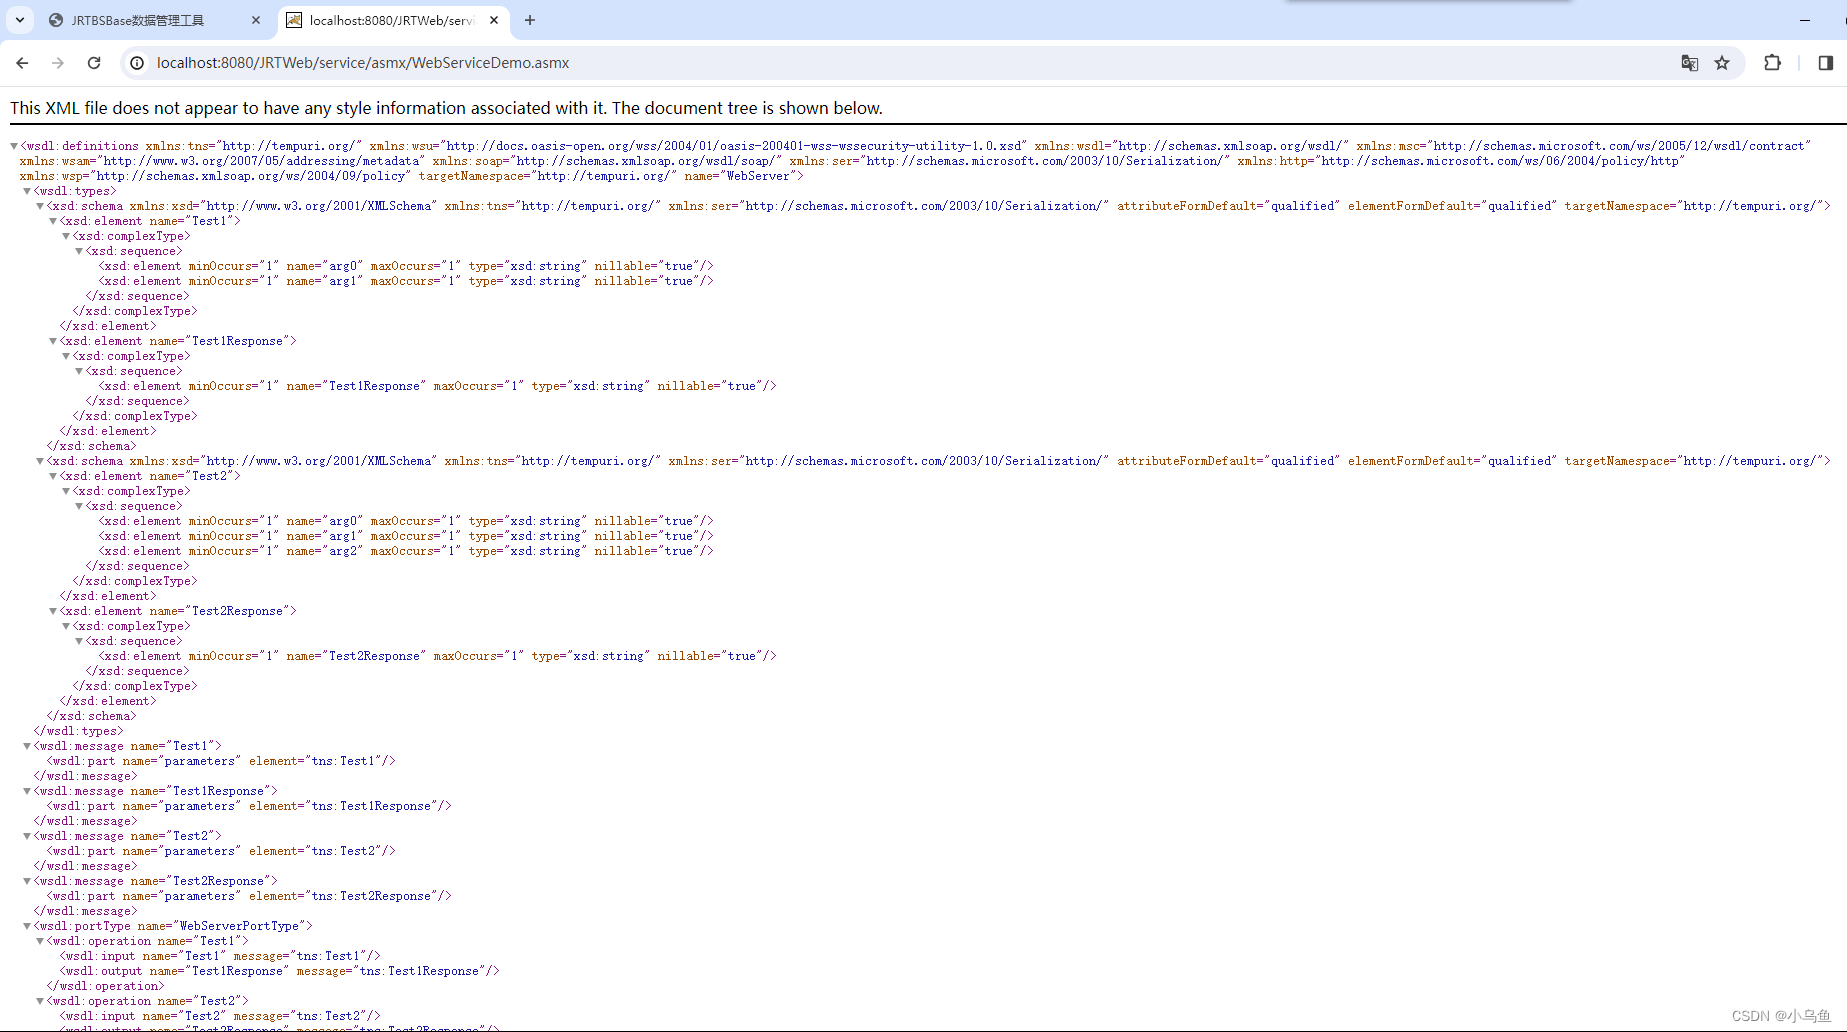Reload the WebServiceDemo.asmx page
Image resolution: width=1847 pixels, height=1032 pixels.
(94, 63)
